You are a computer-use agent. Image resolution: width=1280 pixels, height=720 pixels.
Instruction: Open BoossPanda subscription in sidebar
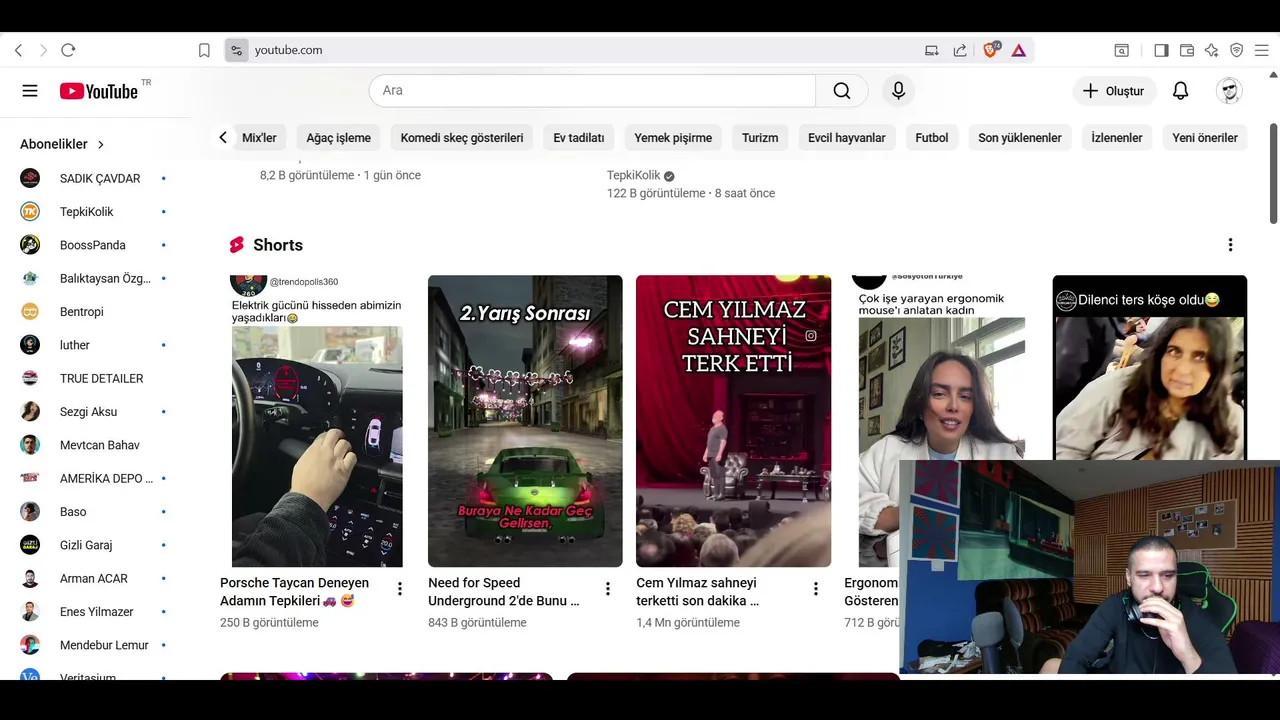pyautogui.click(x=92, y=245)
